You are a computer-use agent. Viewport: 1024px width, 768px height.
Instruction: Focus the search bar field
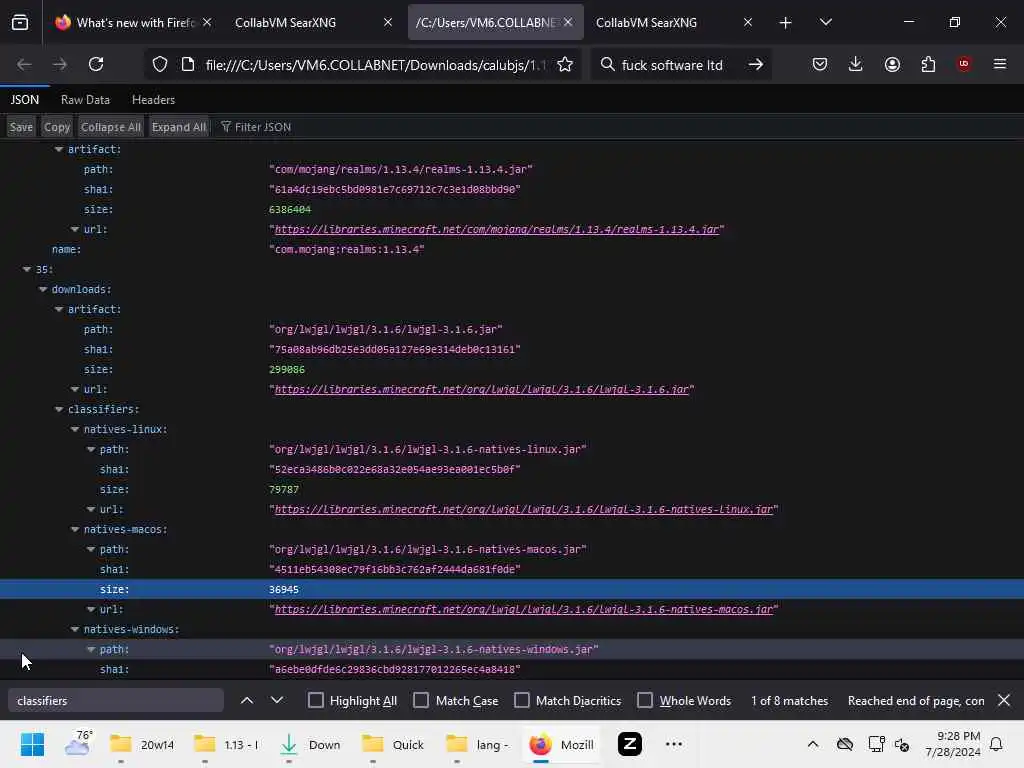point(672,65)
